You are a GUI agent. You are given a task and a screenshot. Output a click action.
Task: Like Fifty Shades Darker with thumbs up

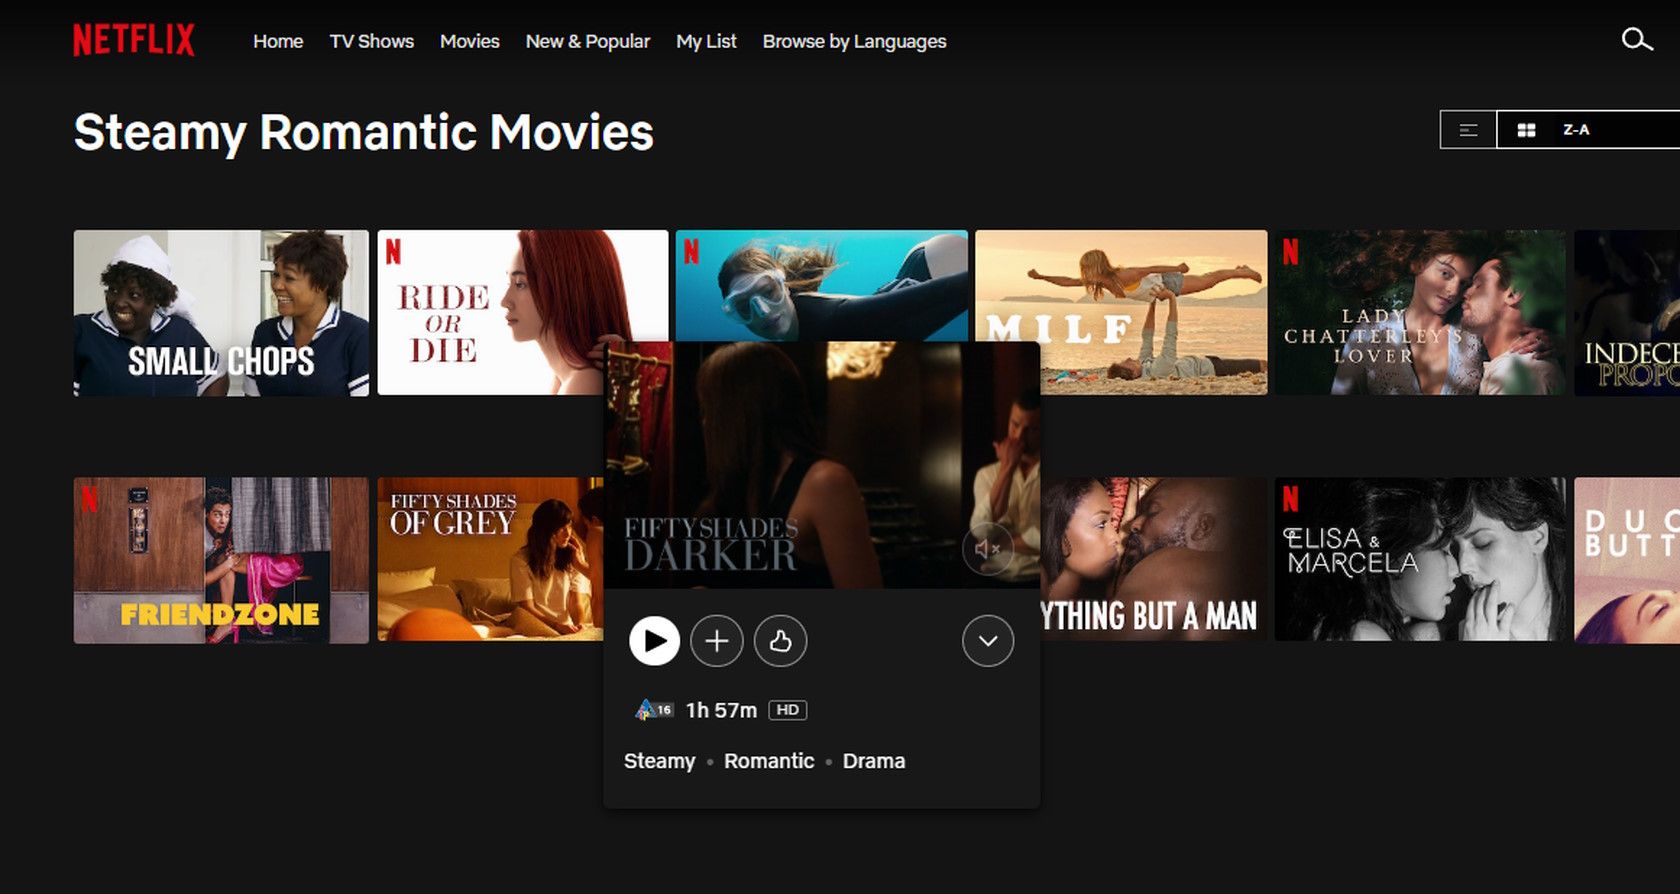pos(781,641)
